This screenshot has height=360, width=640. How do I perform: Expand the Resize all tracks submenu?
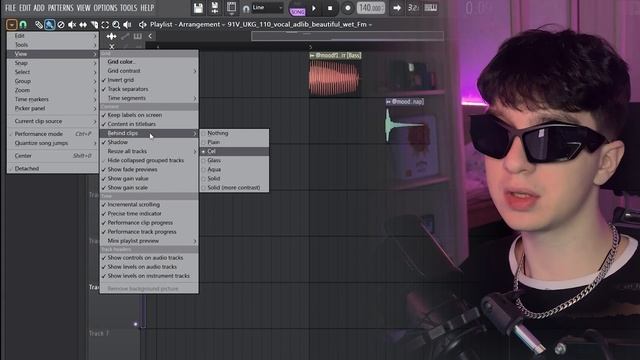(149, 151)
